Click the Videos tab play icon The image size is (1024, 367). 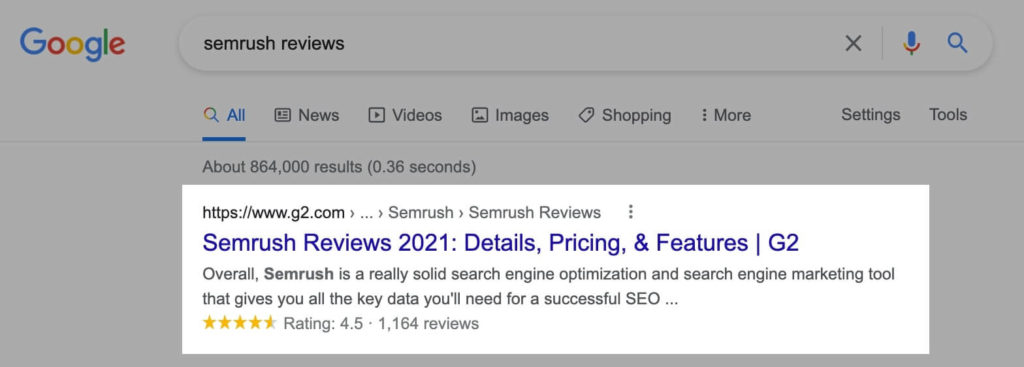(x=376, y=116)
